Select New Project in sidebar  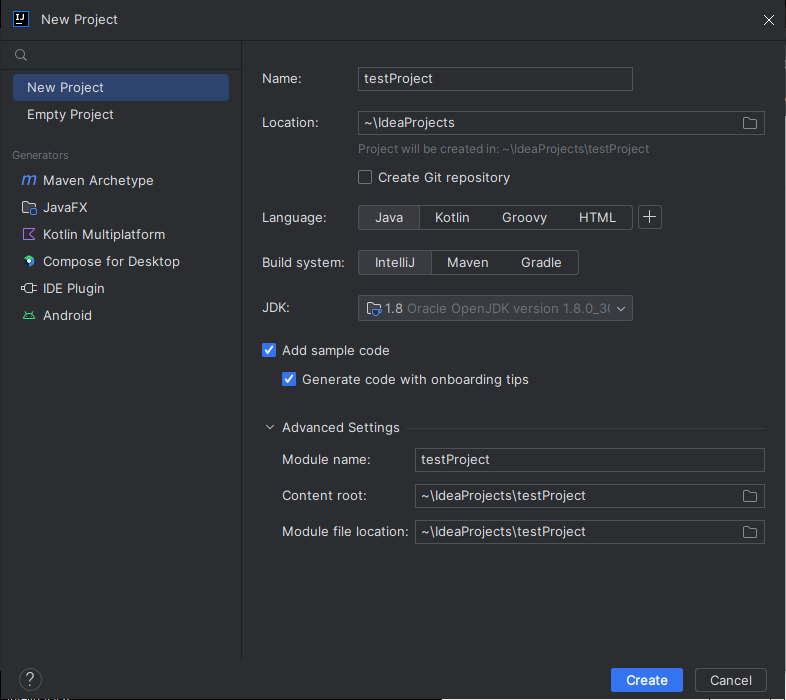pos(121,88)
